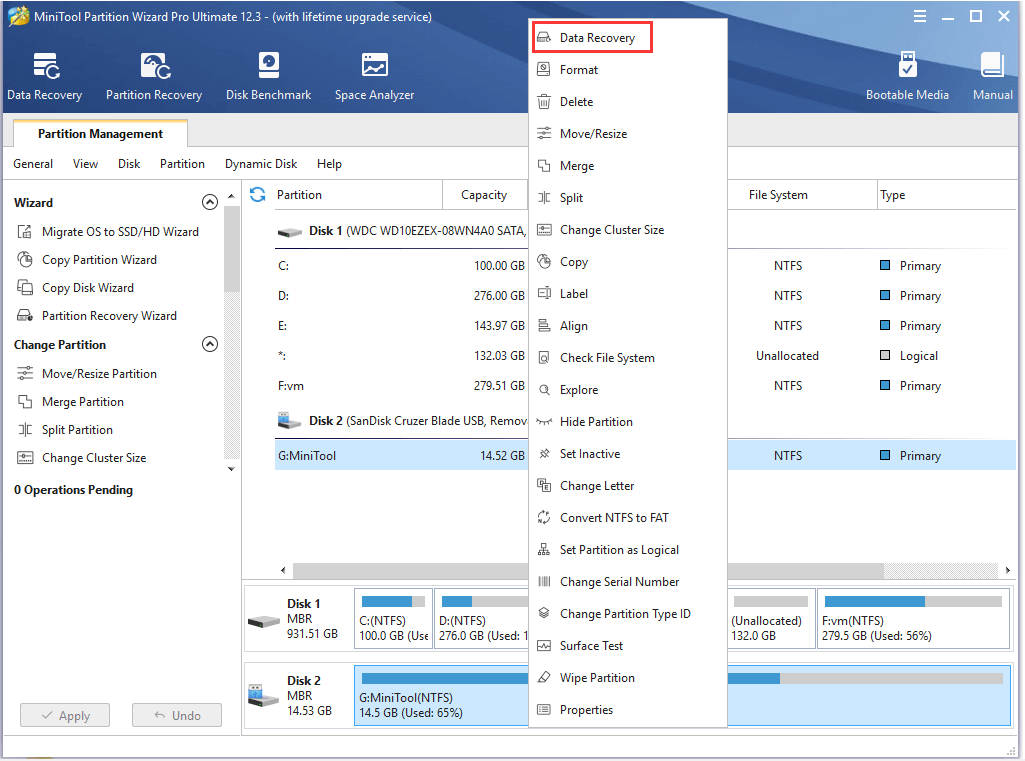Click the Set Inactive icon in the menu
1025x761 pixels.
tap(544, 454)
